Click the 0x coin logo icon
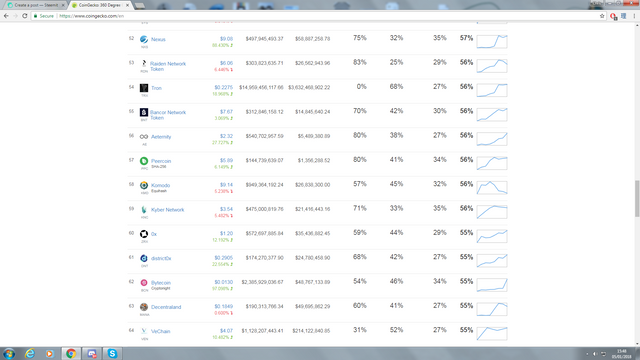Image resolution: width=640 pixels, height=360 pixels. pyautogui.click(x=144, y=234)
